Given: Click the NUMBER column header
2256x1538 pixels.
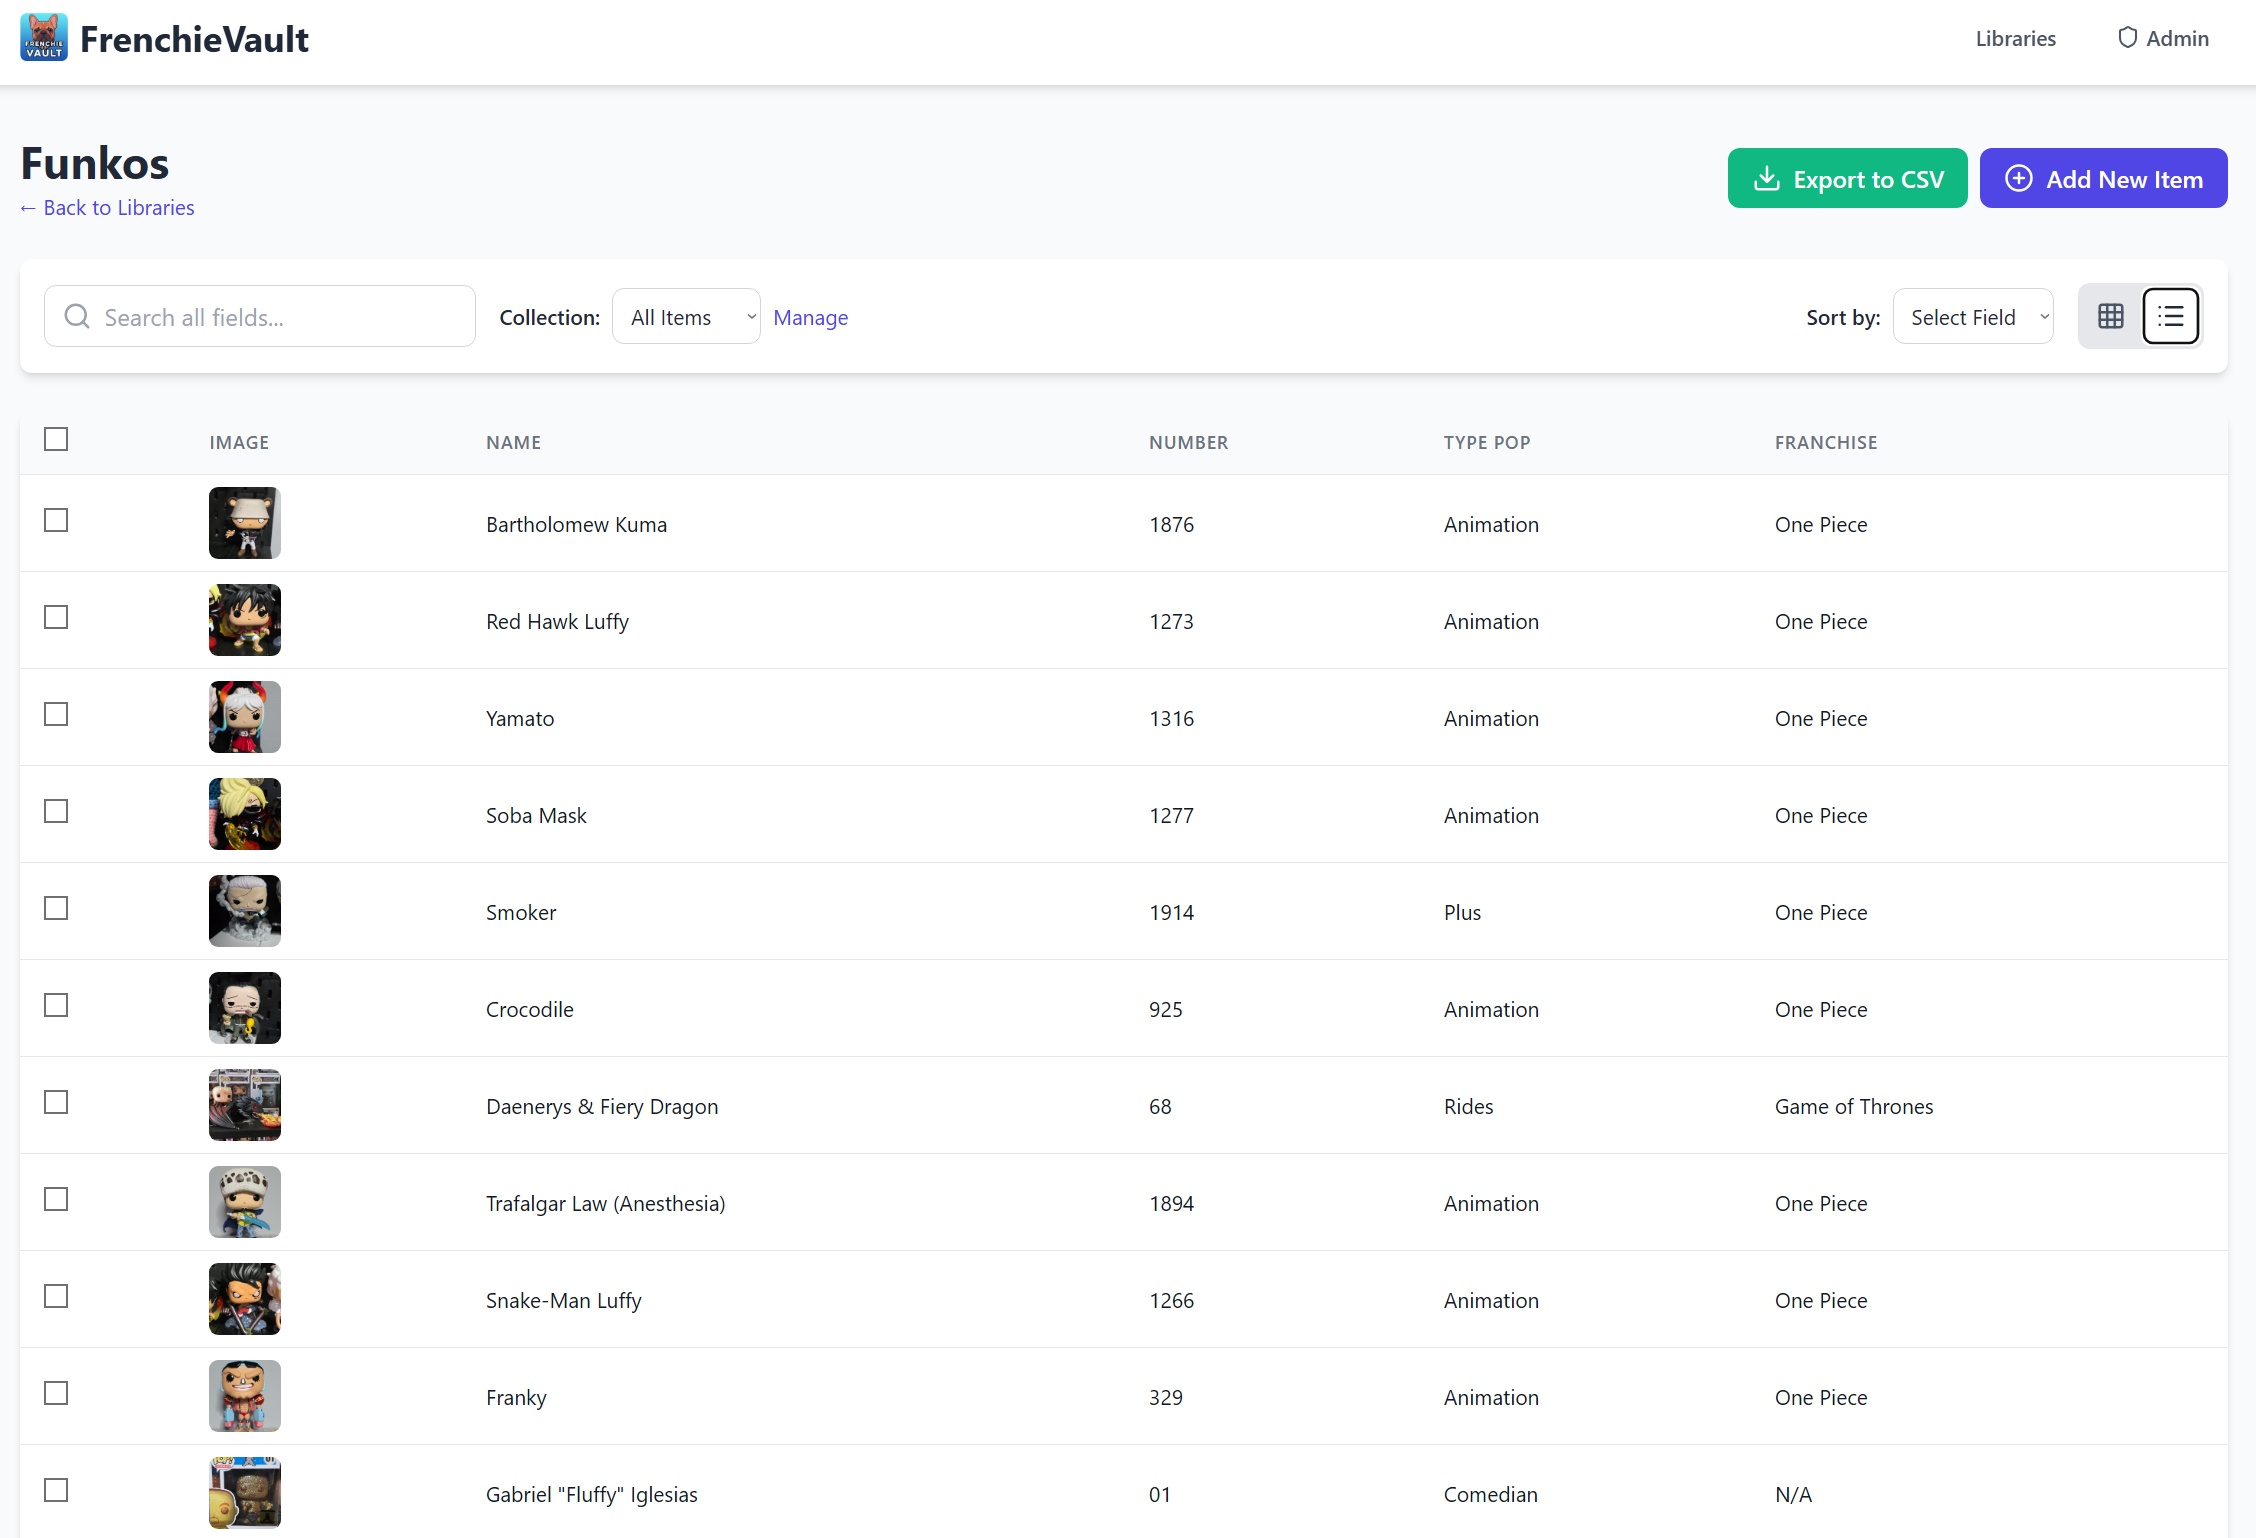Looking at the screenshot, I should coord(1189,443).
